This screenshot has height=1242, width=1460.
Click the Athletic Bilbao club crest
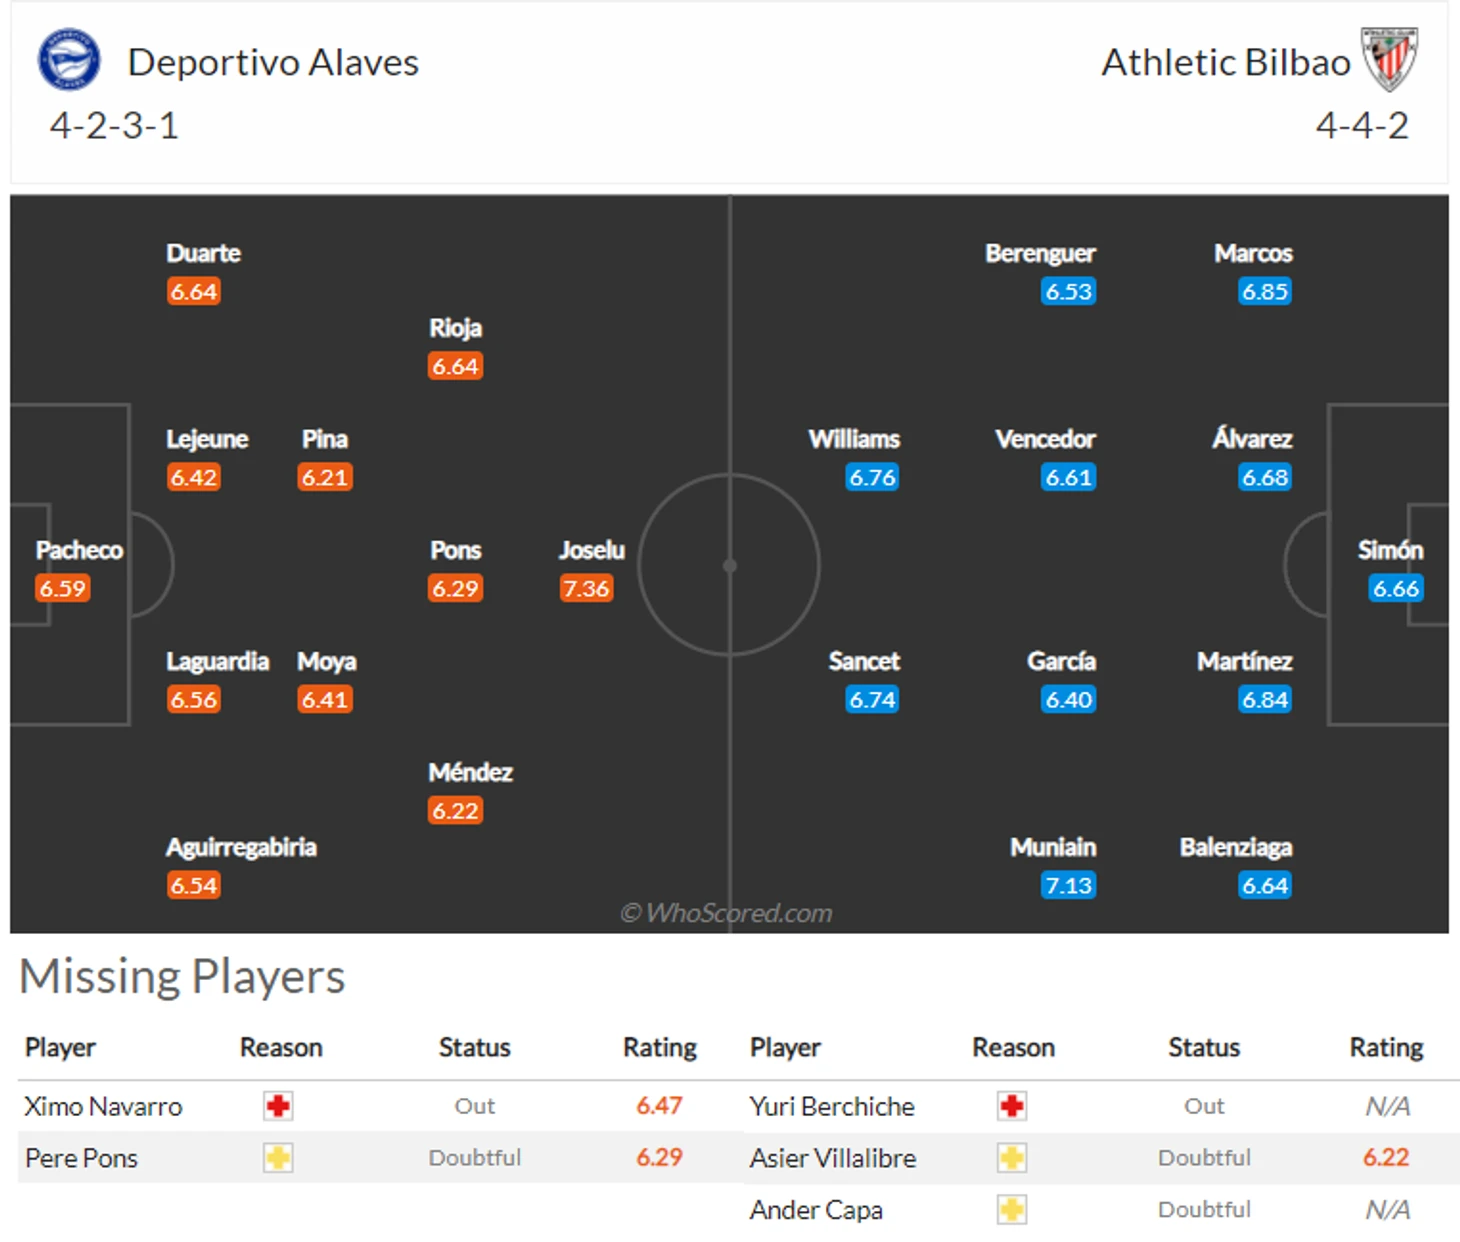click(x=1390, y=59)
